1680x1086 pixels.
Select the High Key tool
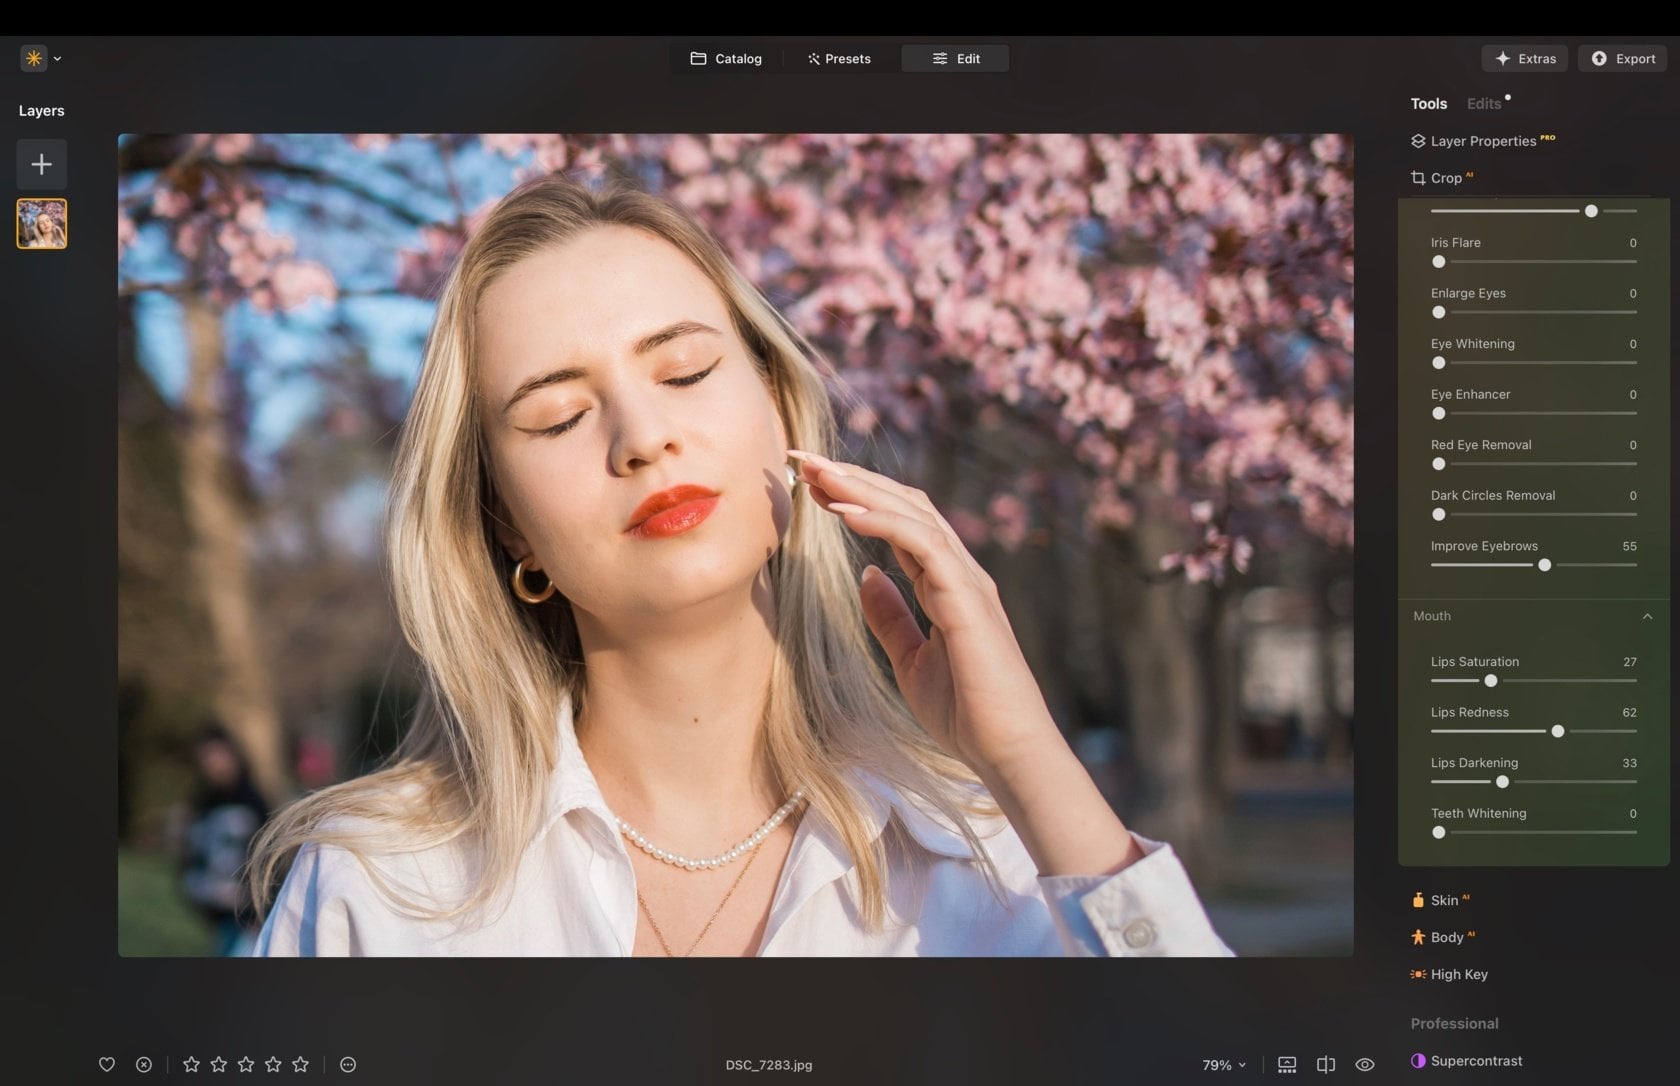coord(1457,973)
